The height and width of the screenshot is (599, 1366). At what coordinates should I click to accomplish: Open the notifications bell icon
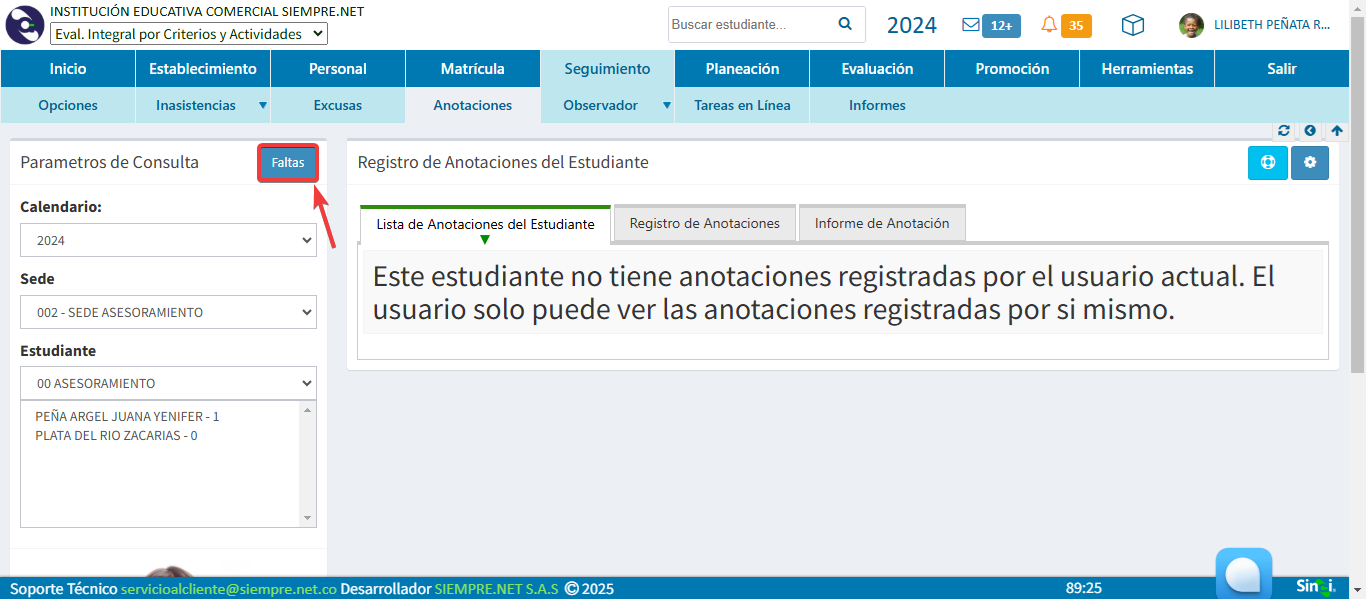tap(1049, 25)
